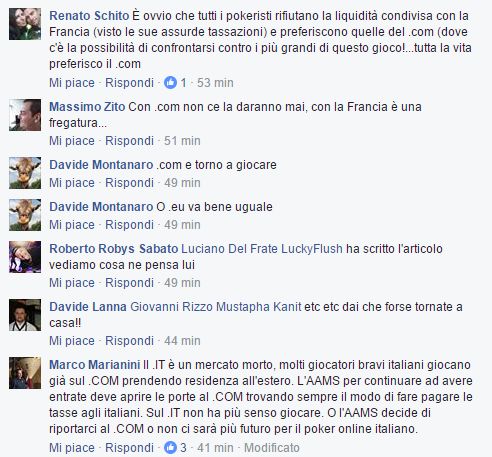This screenshot has height=457, width=492.
Task: Open Roberto Robys Sabato's avatar
Action: (x=25, y=257)
